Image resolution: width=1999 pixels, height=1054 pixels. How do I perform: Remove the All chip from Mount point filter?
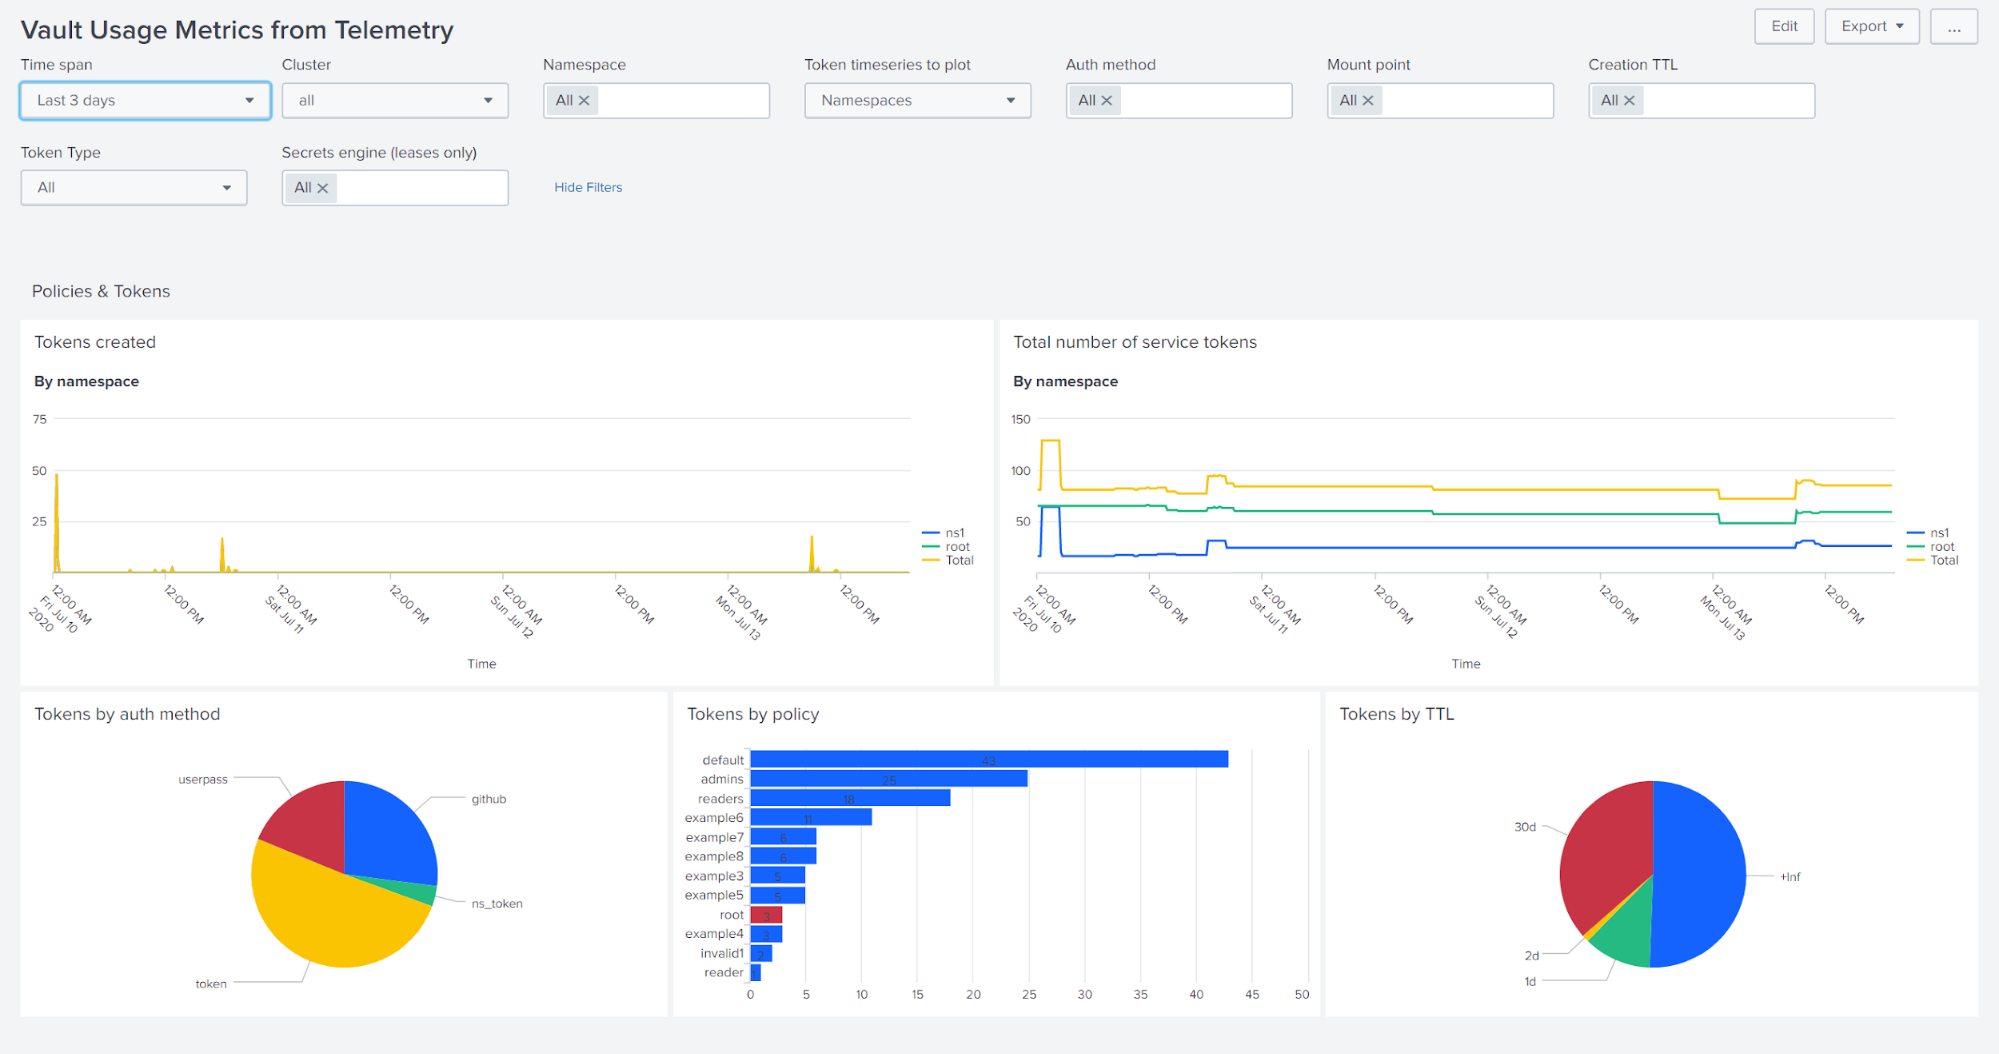1369,100
